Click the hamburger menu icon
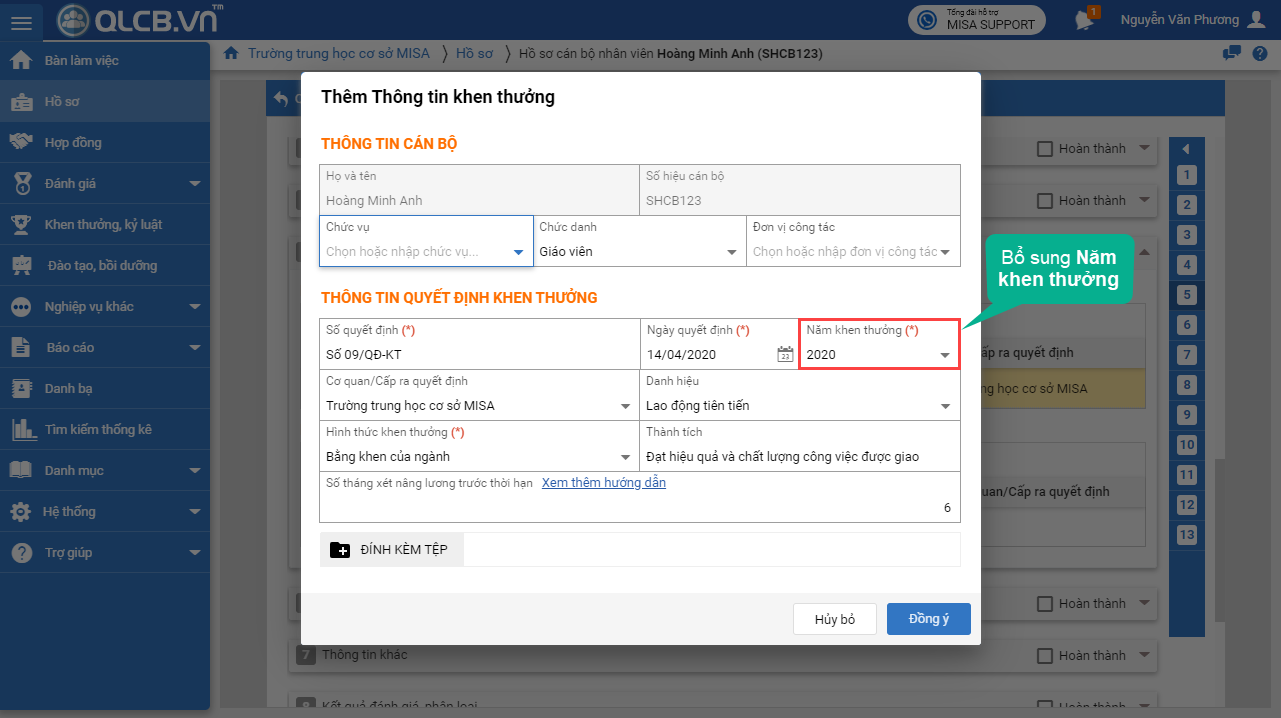This screenshot has height=718, width=1281. pyautogui.click(x=21, y=22)
